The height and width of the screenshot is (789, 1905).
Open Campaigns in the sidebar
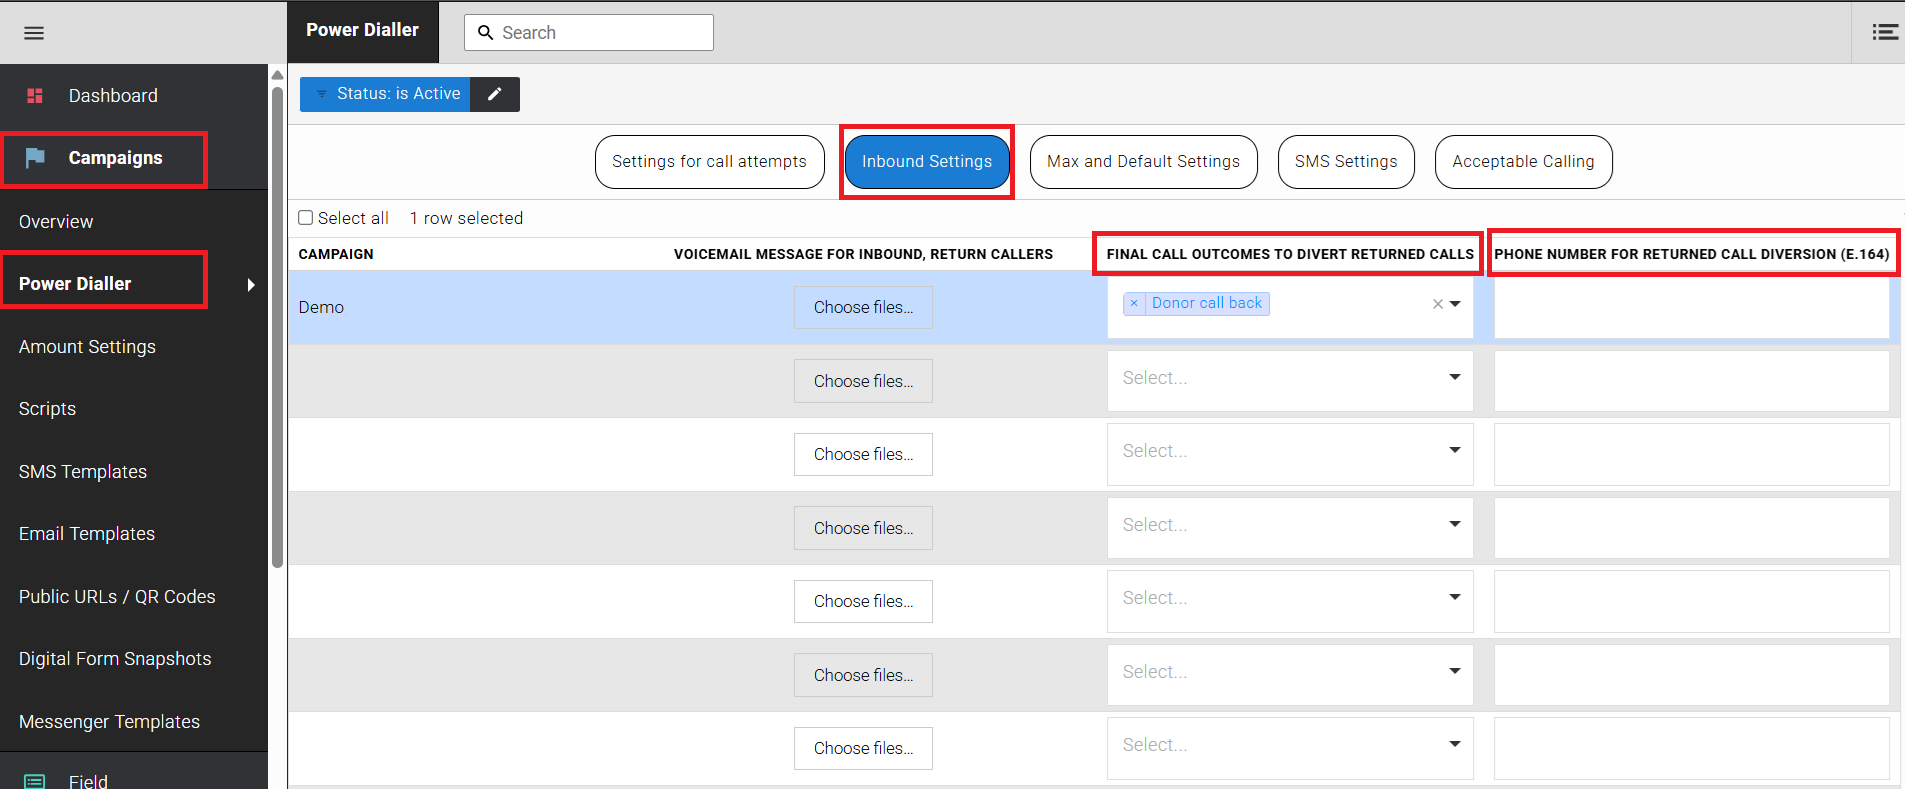(115, 158)
